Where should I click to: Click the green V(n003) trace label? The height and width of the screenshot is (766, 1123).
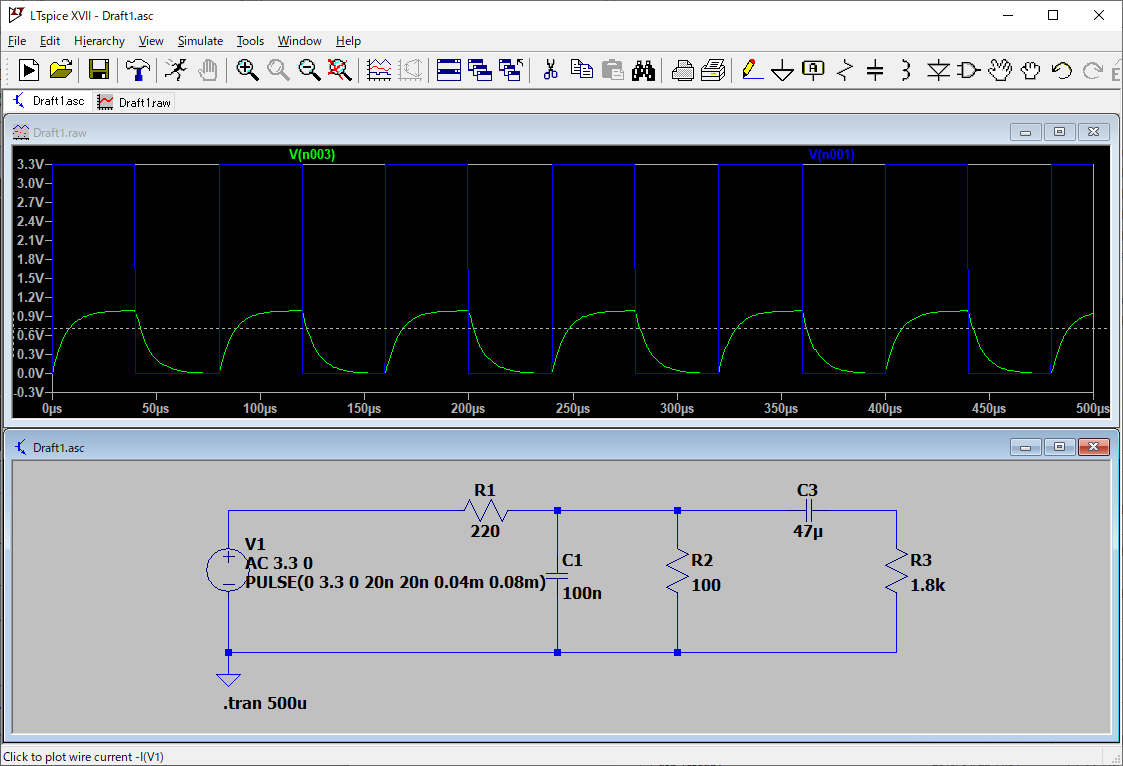pos(311,155)
